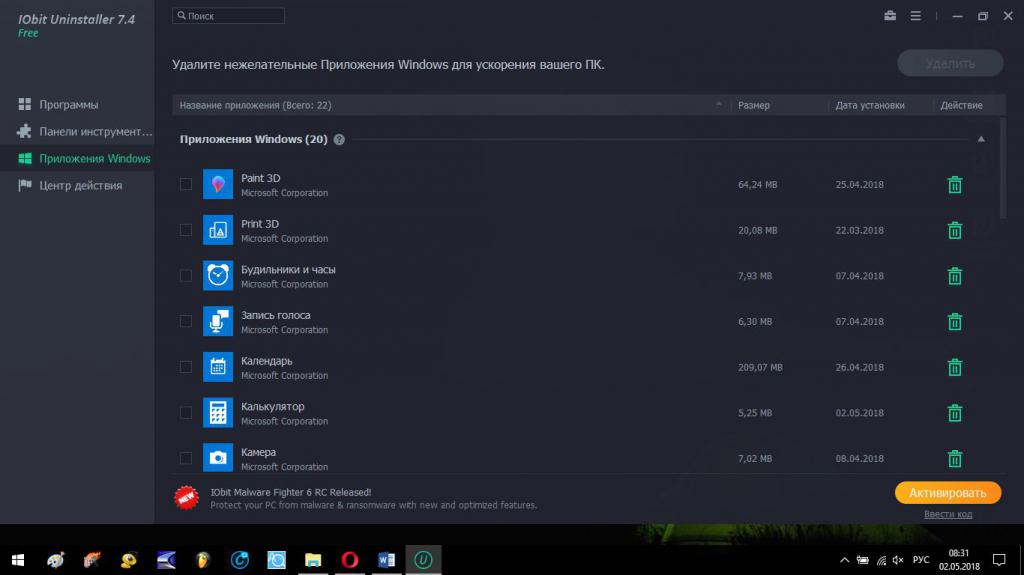
Task: Click the Действие column header
Action: (x=961, y=105)
